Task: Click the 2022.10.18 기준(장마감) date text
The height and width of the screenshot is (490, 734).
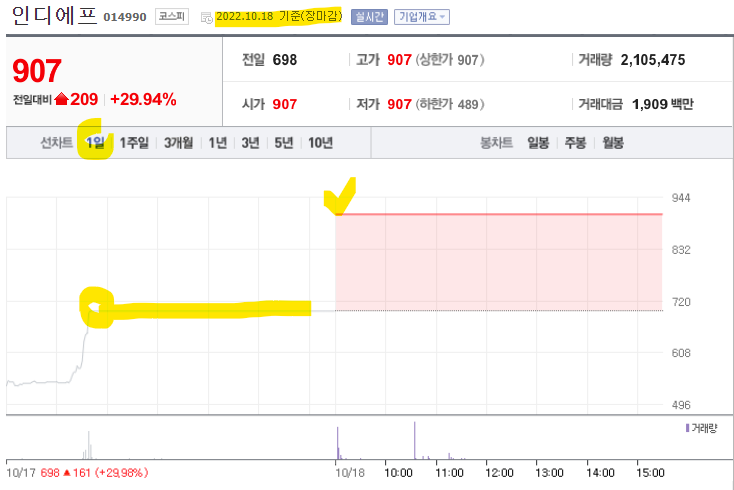Action: [279, 16]
